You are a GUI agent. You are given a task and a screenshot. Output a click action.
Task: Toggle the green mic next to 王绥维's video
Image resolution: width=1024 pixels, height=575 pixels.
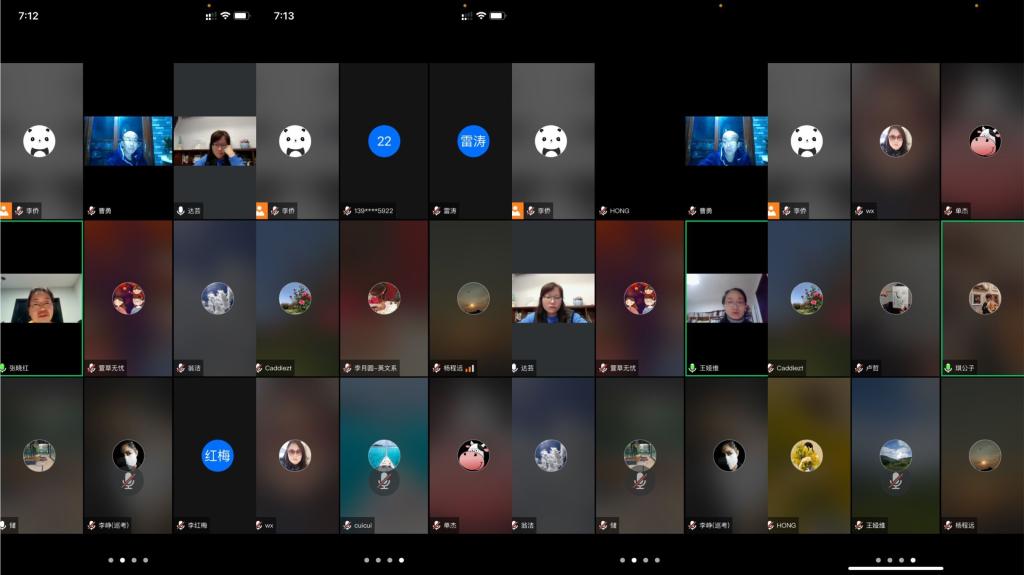pos(692,368)
